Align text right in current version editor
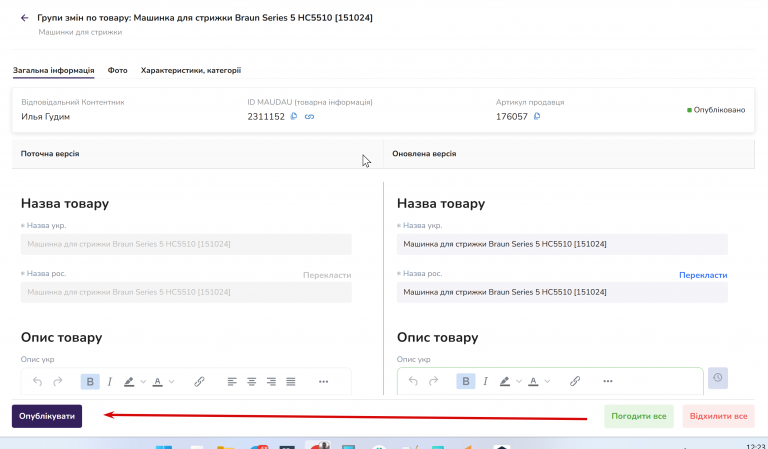768x449 pixels. (271, 381)
